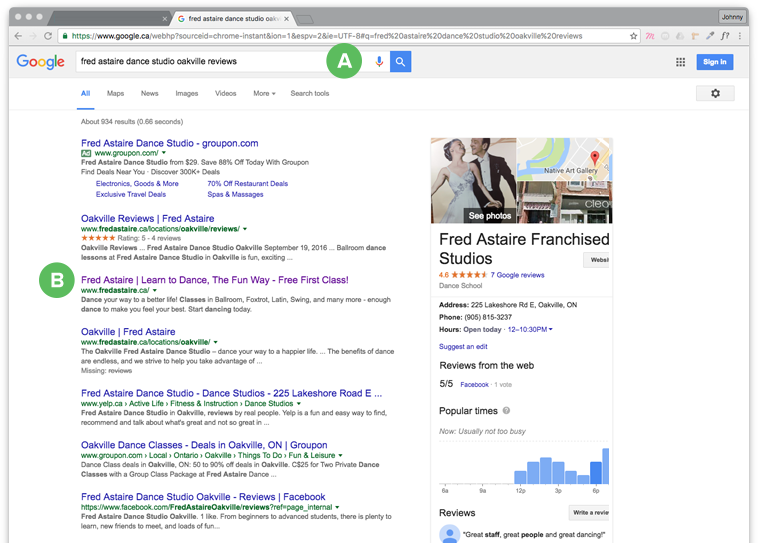Viewport: 758px width, 543px height.
Task: Open the 70% Off Restaurant Deals sitelink
Action: 248,183
